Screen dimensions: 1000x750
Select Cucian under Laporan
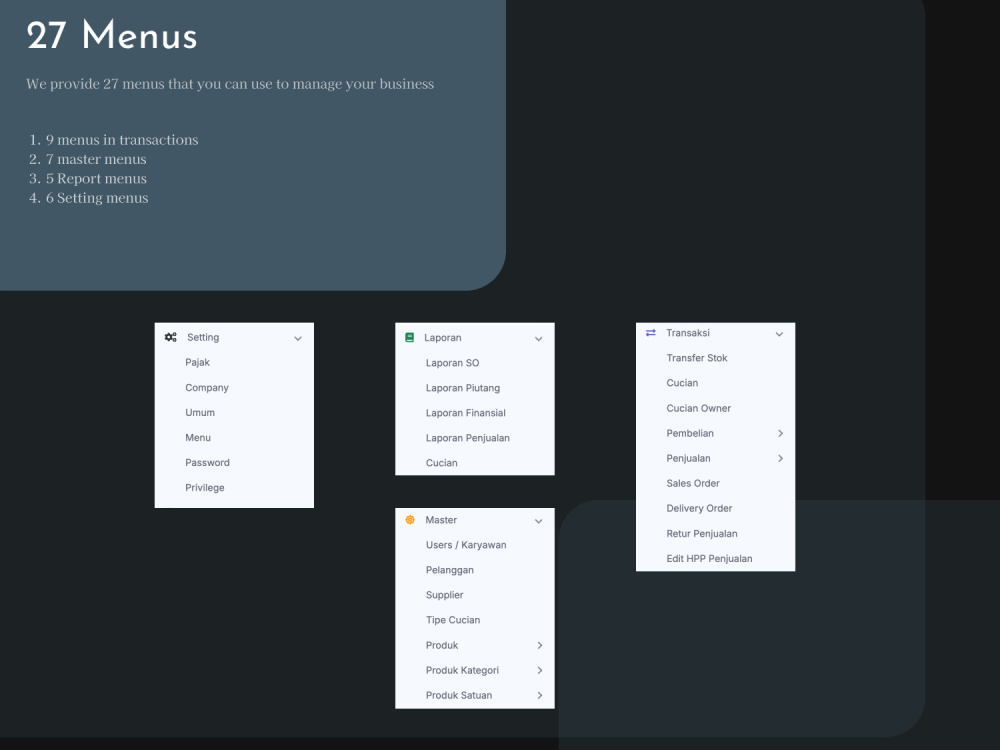(441, 463)
